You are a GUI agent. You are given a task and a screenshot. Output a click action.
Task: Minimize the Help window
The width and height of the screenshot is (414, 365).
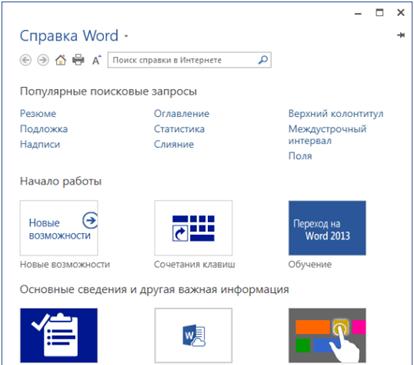click(358, 13)
